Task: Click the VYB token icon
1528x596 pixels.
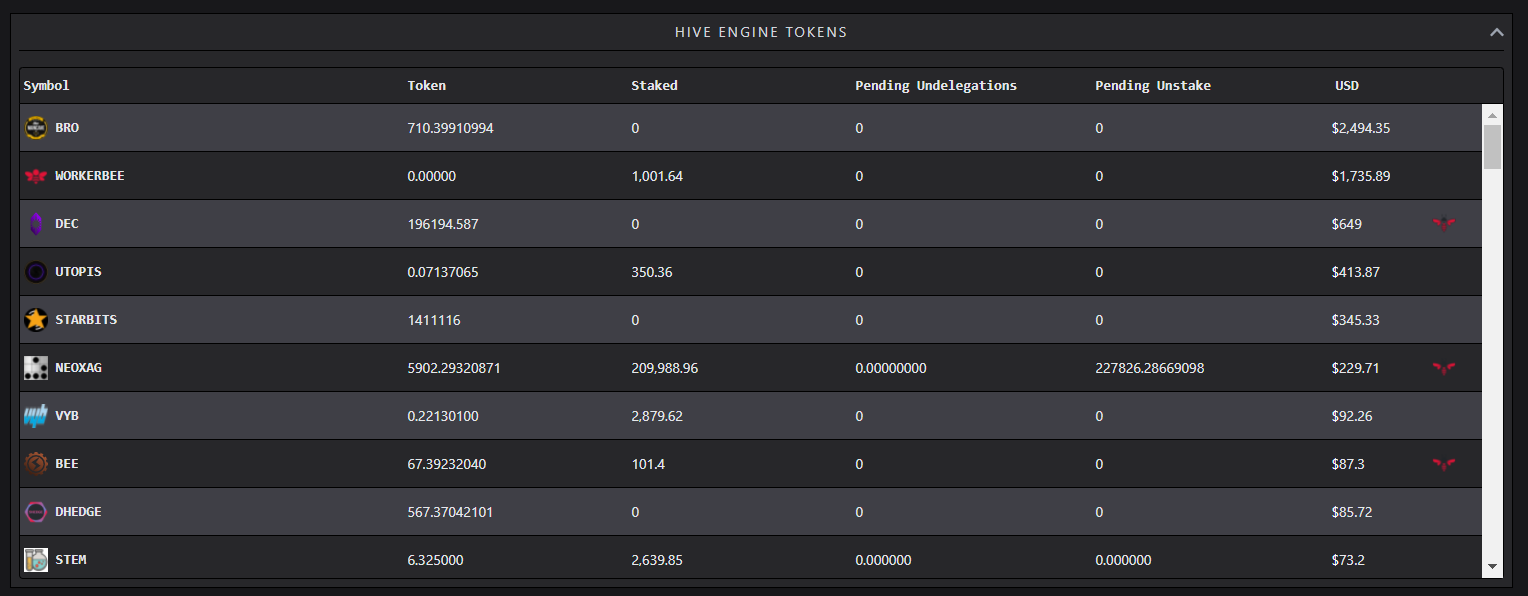Action: tap(36, 416)
